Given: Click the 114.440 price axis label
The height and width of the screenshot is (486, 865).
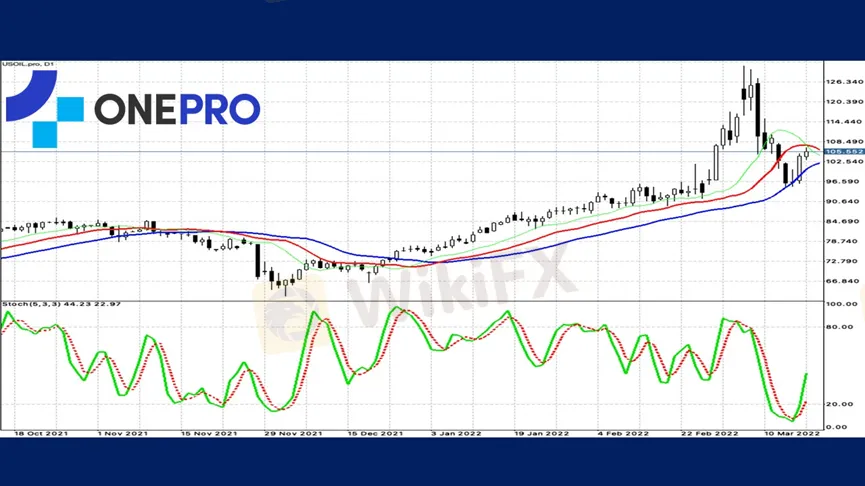Looking at the screenshot, I should (844, 121).
